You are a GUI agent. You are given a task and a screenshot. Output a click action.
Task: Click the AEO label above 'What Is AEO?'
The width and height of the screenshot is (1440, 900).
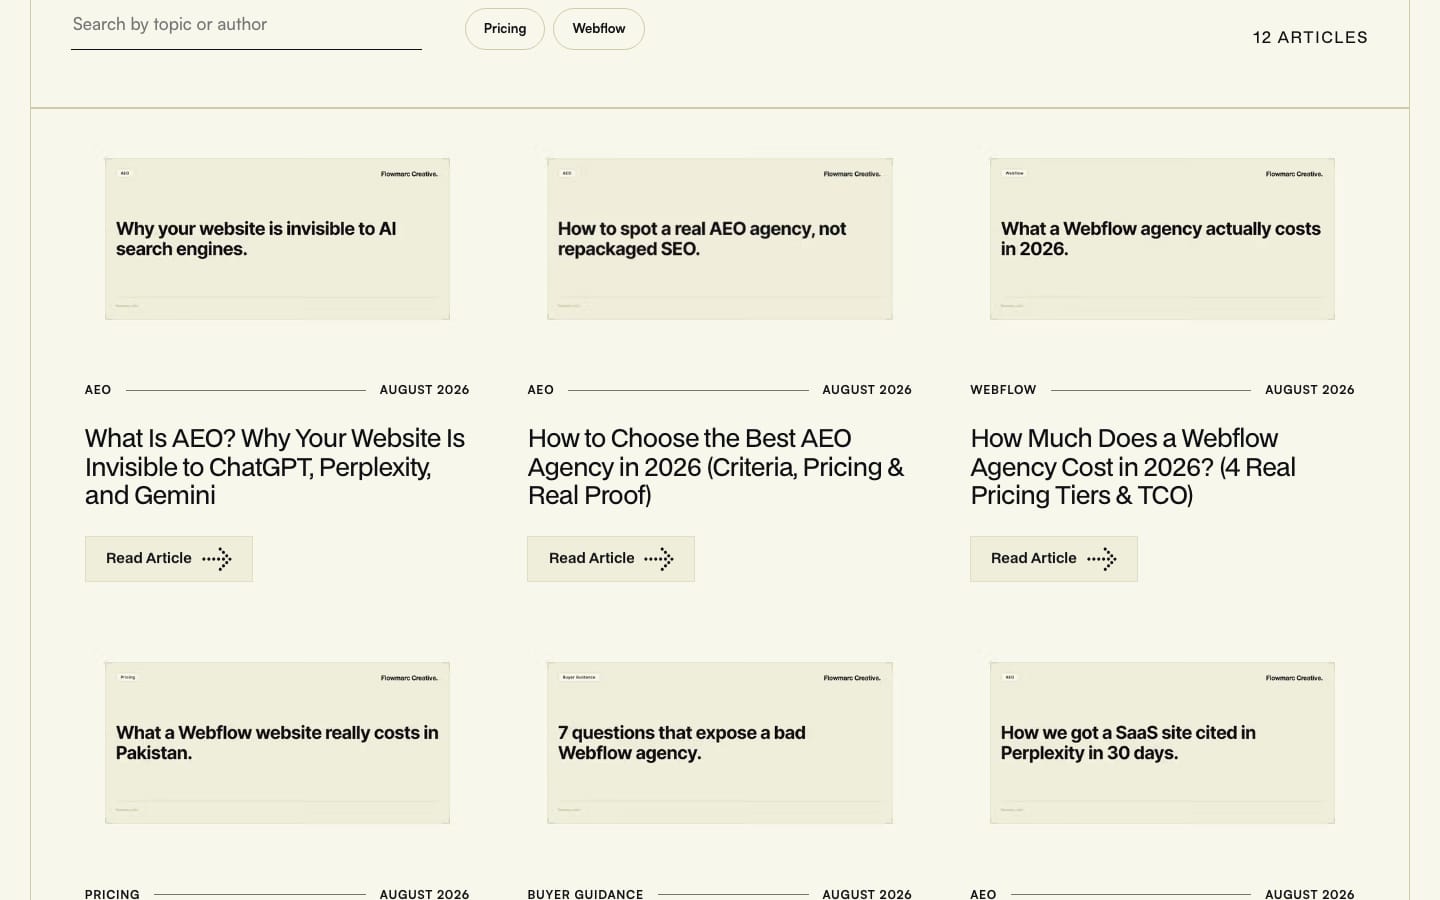pos(98,390)
